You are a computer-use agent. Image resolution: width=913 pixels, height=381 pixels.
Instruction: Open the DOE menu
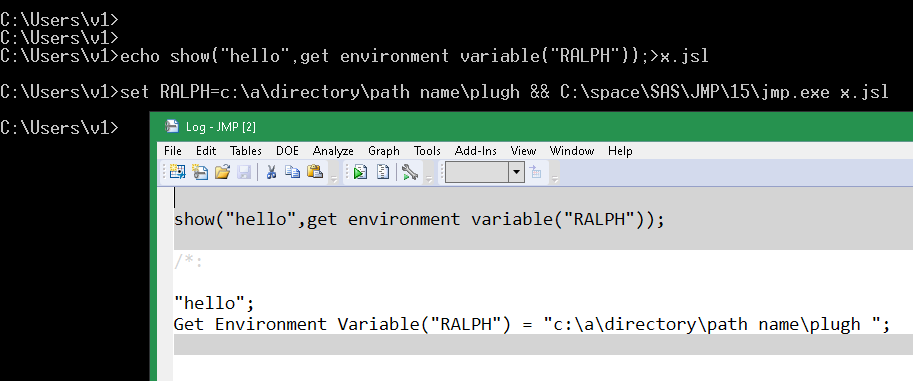coord(287,151)
